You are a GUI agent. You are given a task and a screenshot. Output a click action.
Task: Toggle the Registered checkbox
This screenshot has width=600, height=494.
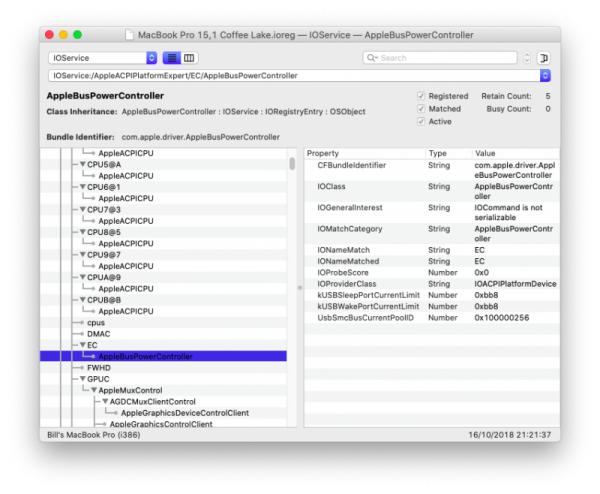[421, 96]
